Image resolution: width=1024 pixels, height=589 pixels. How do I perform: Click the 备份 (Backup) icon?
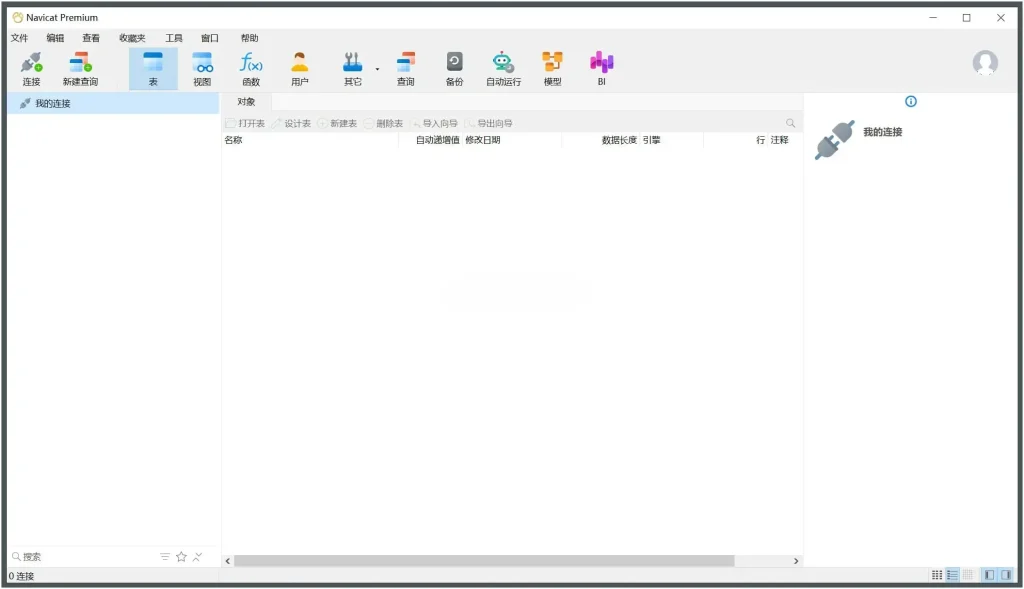[x=455, y=69]
